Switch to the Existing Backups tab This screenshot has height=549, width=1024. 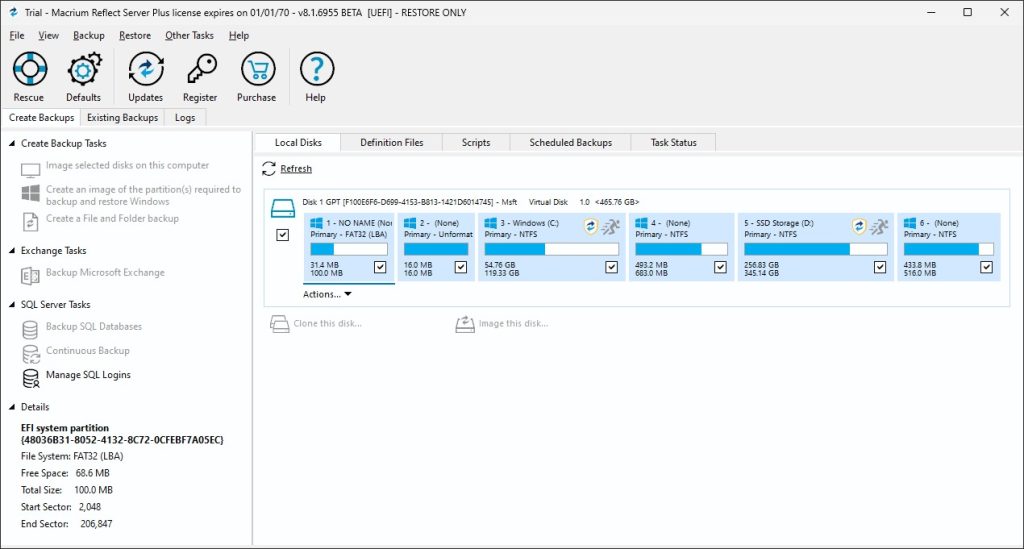123,118
